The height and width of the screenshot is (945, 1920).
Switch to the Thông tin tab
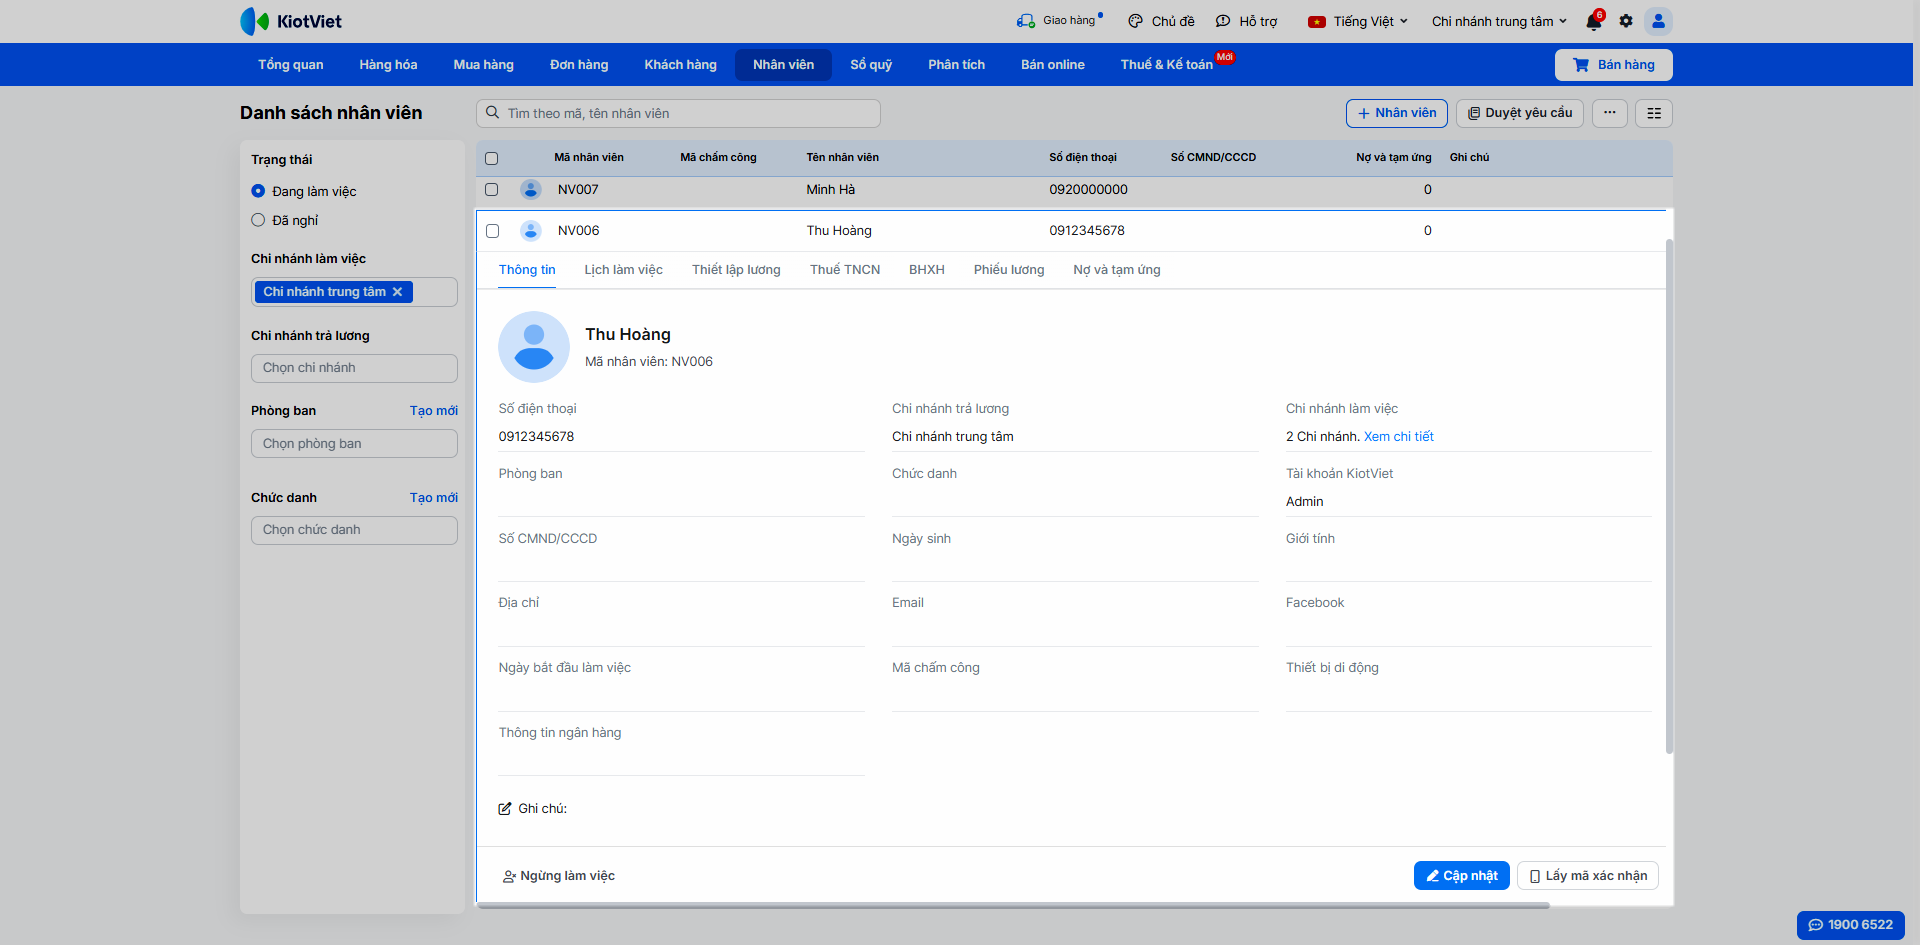tap(527, 270)
